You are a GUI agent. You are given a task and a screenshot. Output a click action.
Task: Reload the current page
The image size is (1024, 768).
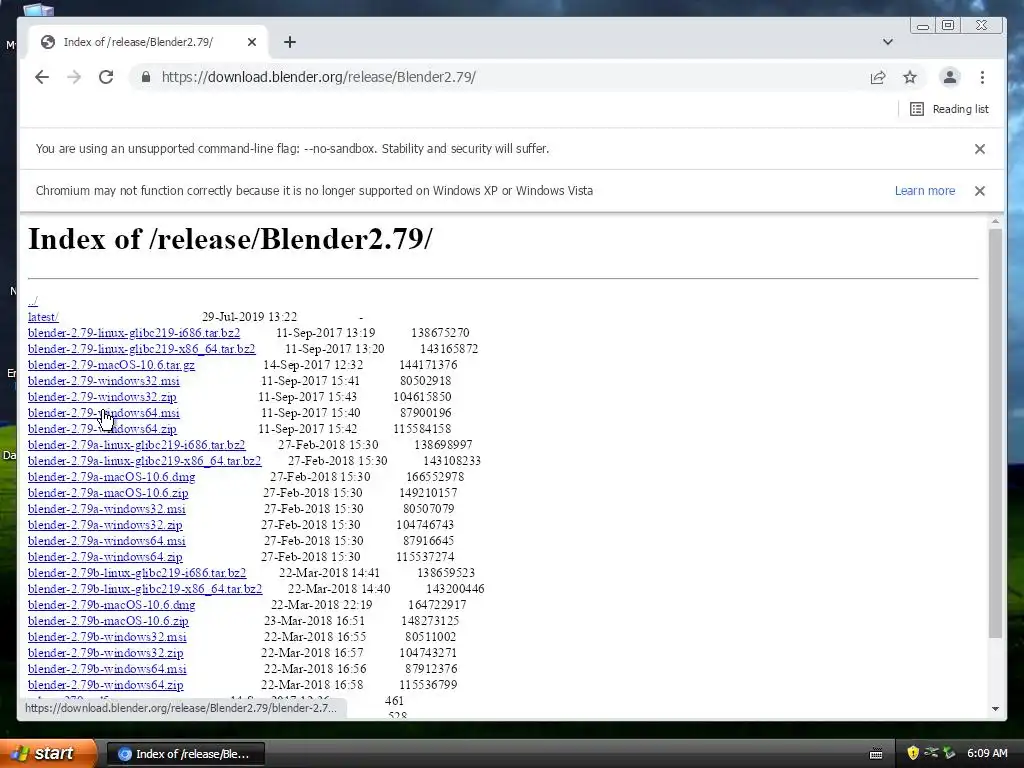pos(106,77)
